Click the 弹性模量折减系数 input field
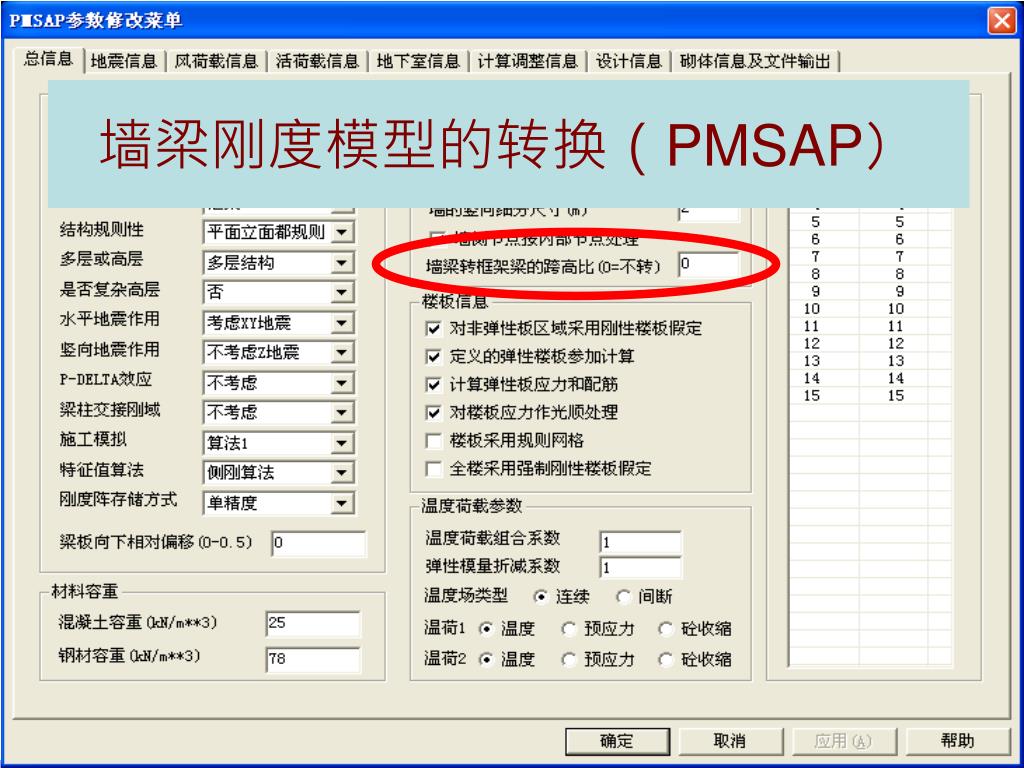Screen dimensions: 1024x768 point(641,568)
